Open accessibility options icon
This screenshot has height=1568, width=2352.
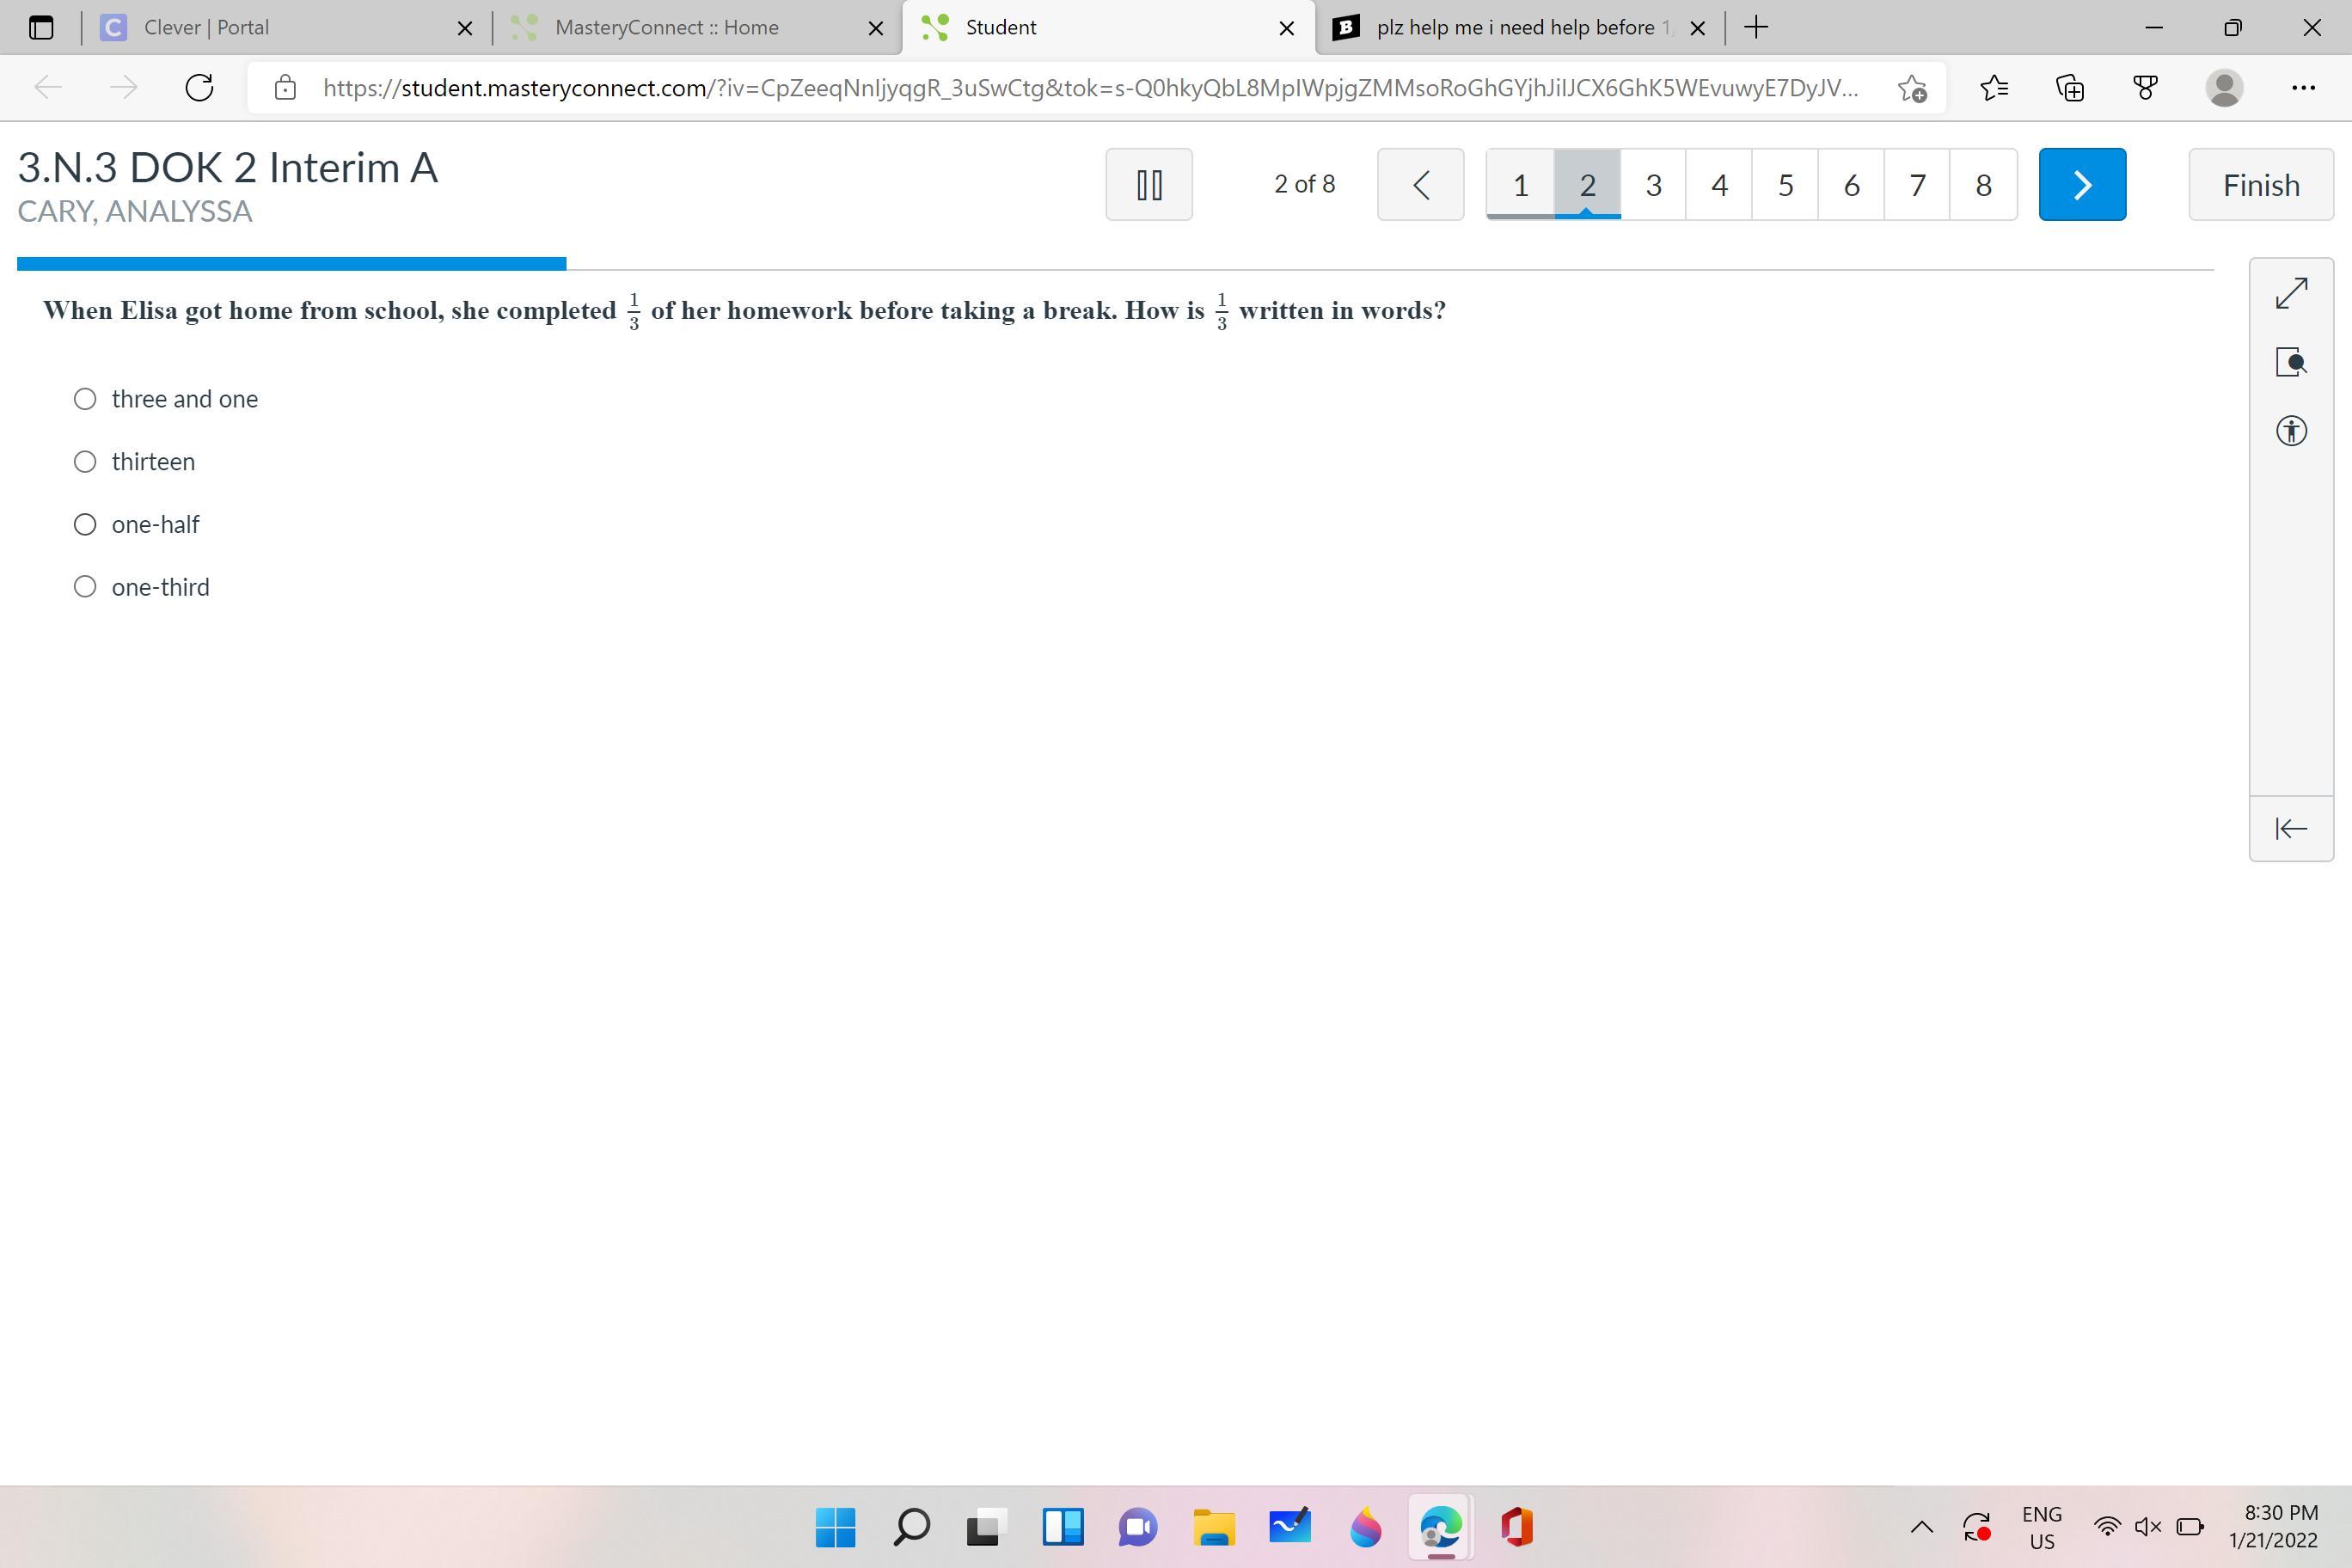tap(2290, 431)
